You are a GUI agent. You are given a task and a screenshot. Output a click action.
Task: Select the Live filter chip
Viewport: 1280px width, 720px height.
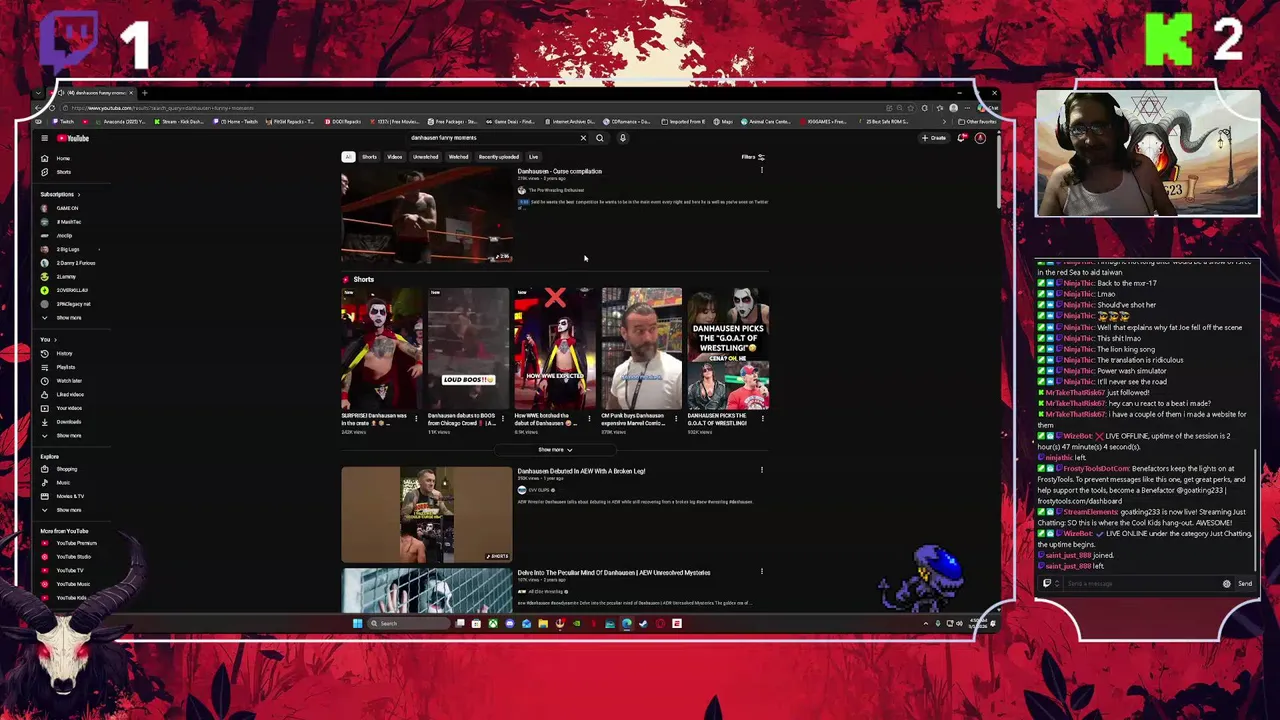[533, 157]
